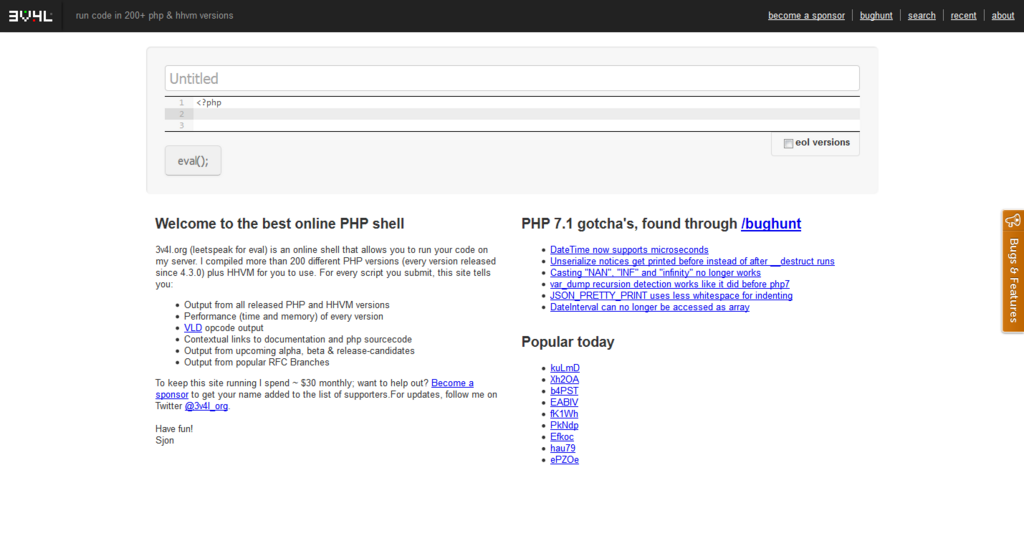Open DateInterval accessed as array link
The width and height of the screenshot is (1024, 541).
point(650,307)
